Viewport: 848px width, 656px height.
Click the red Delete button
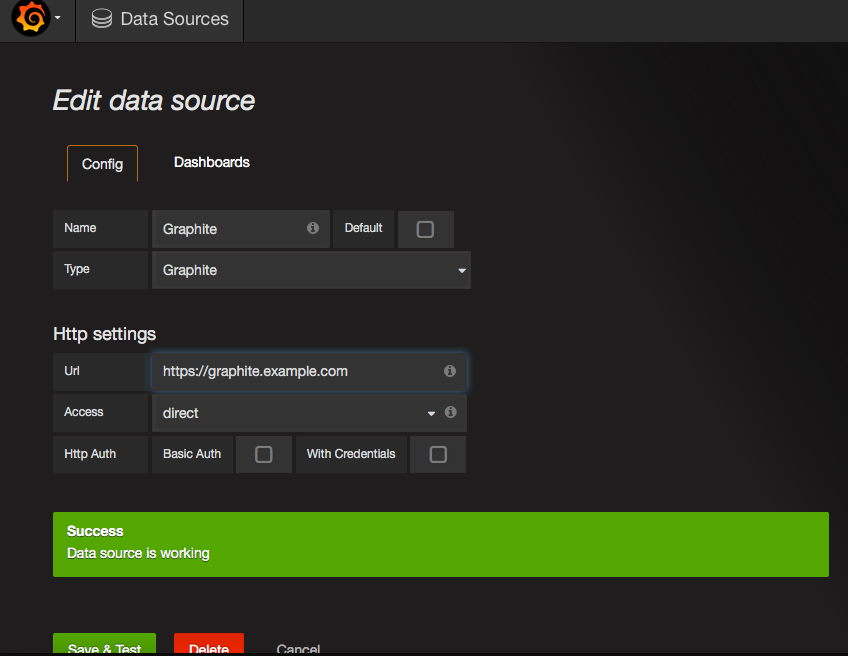pyautogui.click(x=209, y=645)
